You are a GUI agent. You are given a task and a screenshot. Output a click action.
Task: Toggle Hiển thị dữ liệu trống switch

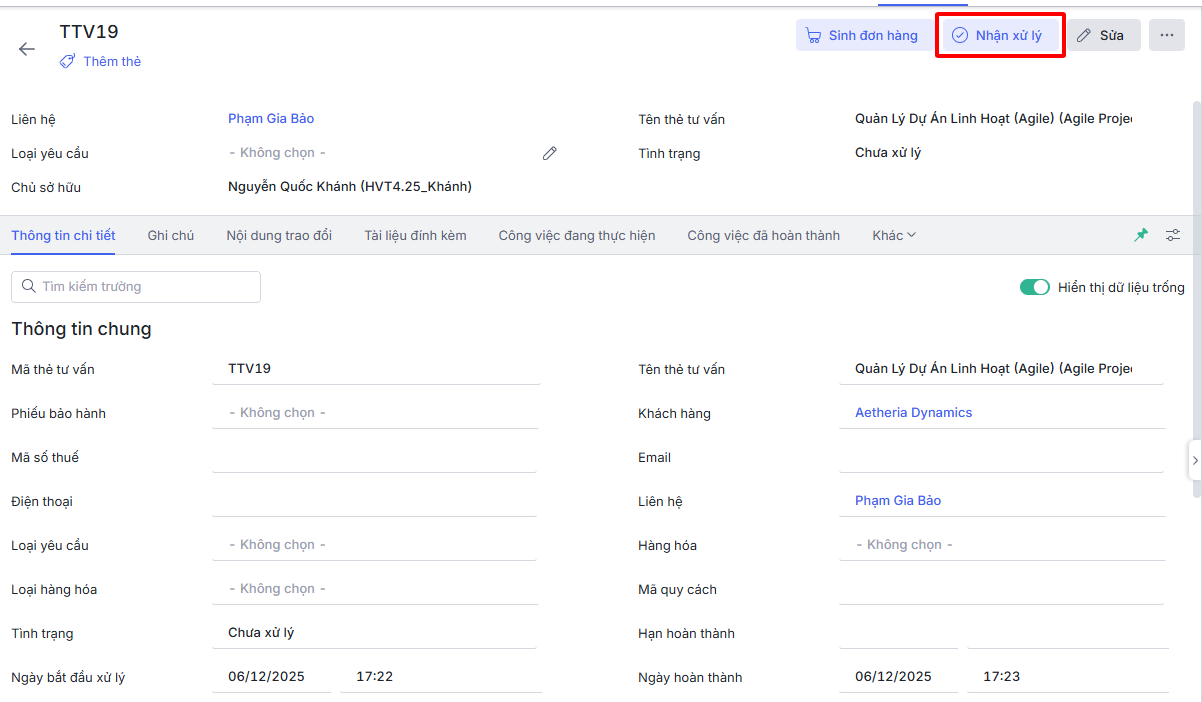coord(1034,288)
